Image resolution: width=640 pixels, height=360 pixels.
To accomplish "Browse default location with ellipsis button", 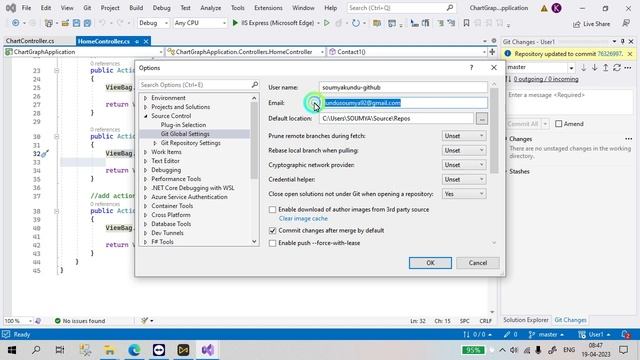I will pos(482,118).
